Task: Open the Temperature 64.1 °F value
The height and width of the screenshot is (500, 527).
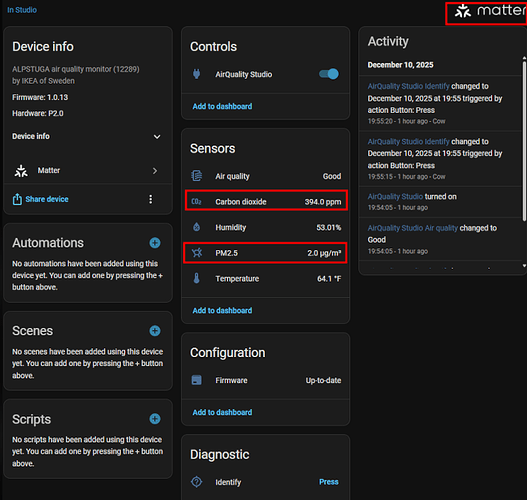Action: [329, 279]
